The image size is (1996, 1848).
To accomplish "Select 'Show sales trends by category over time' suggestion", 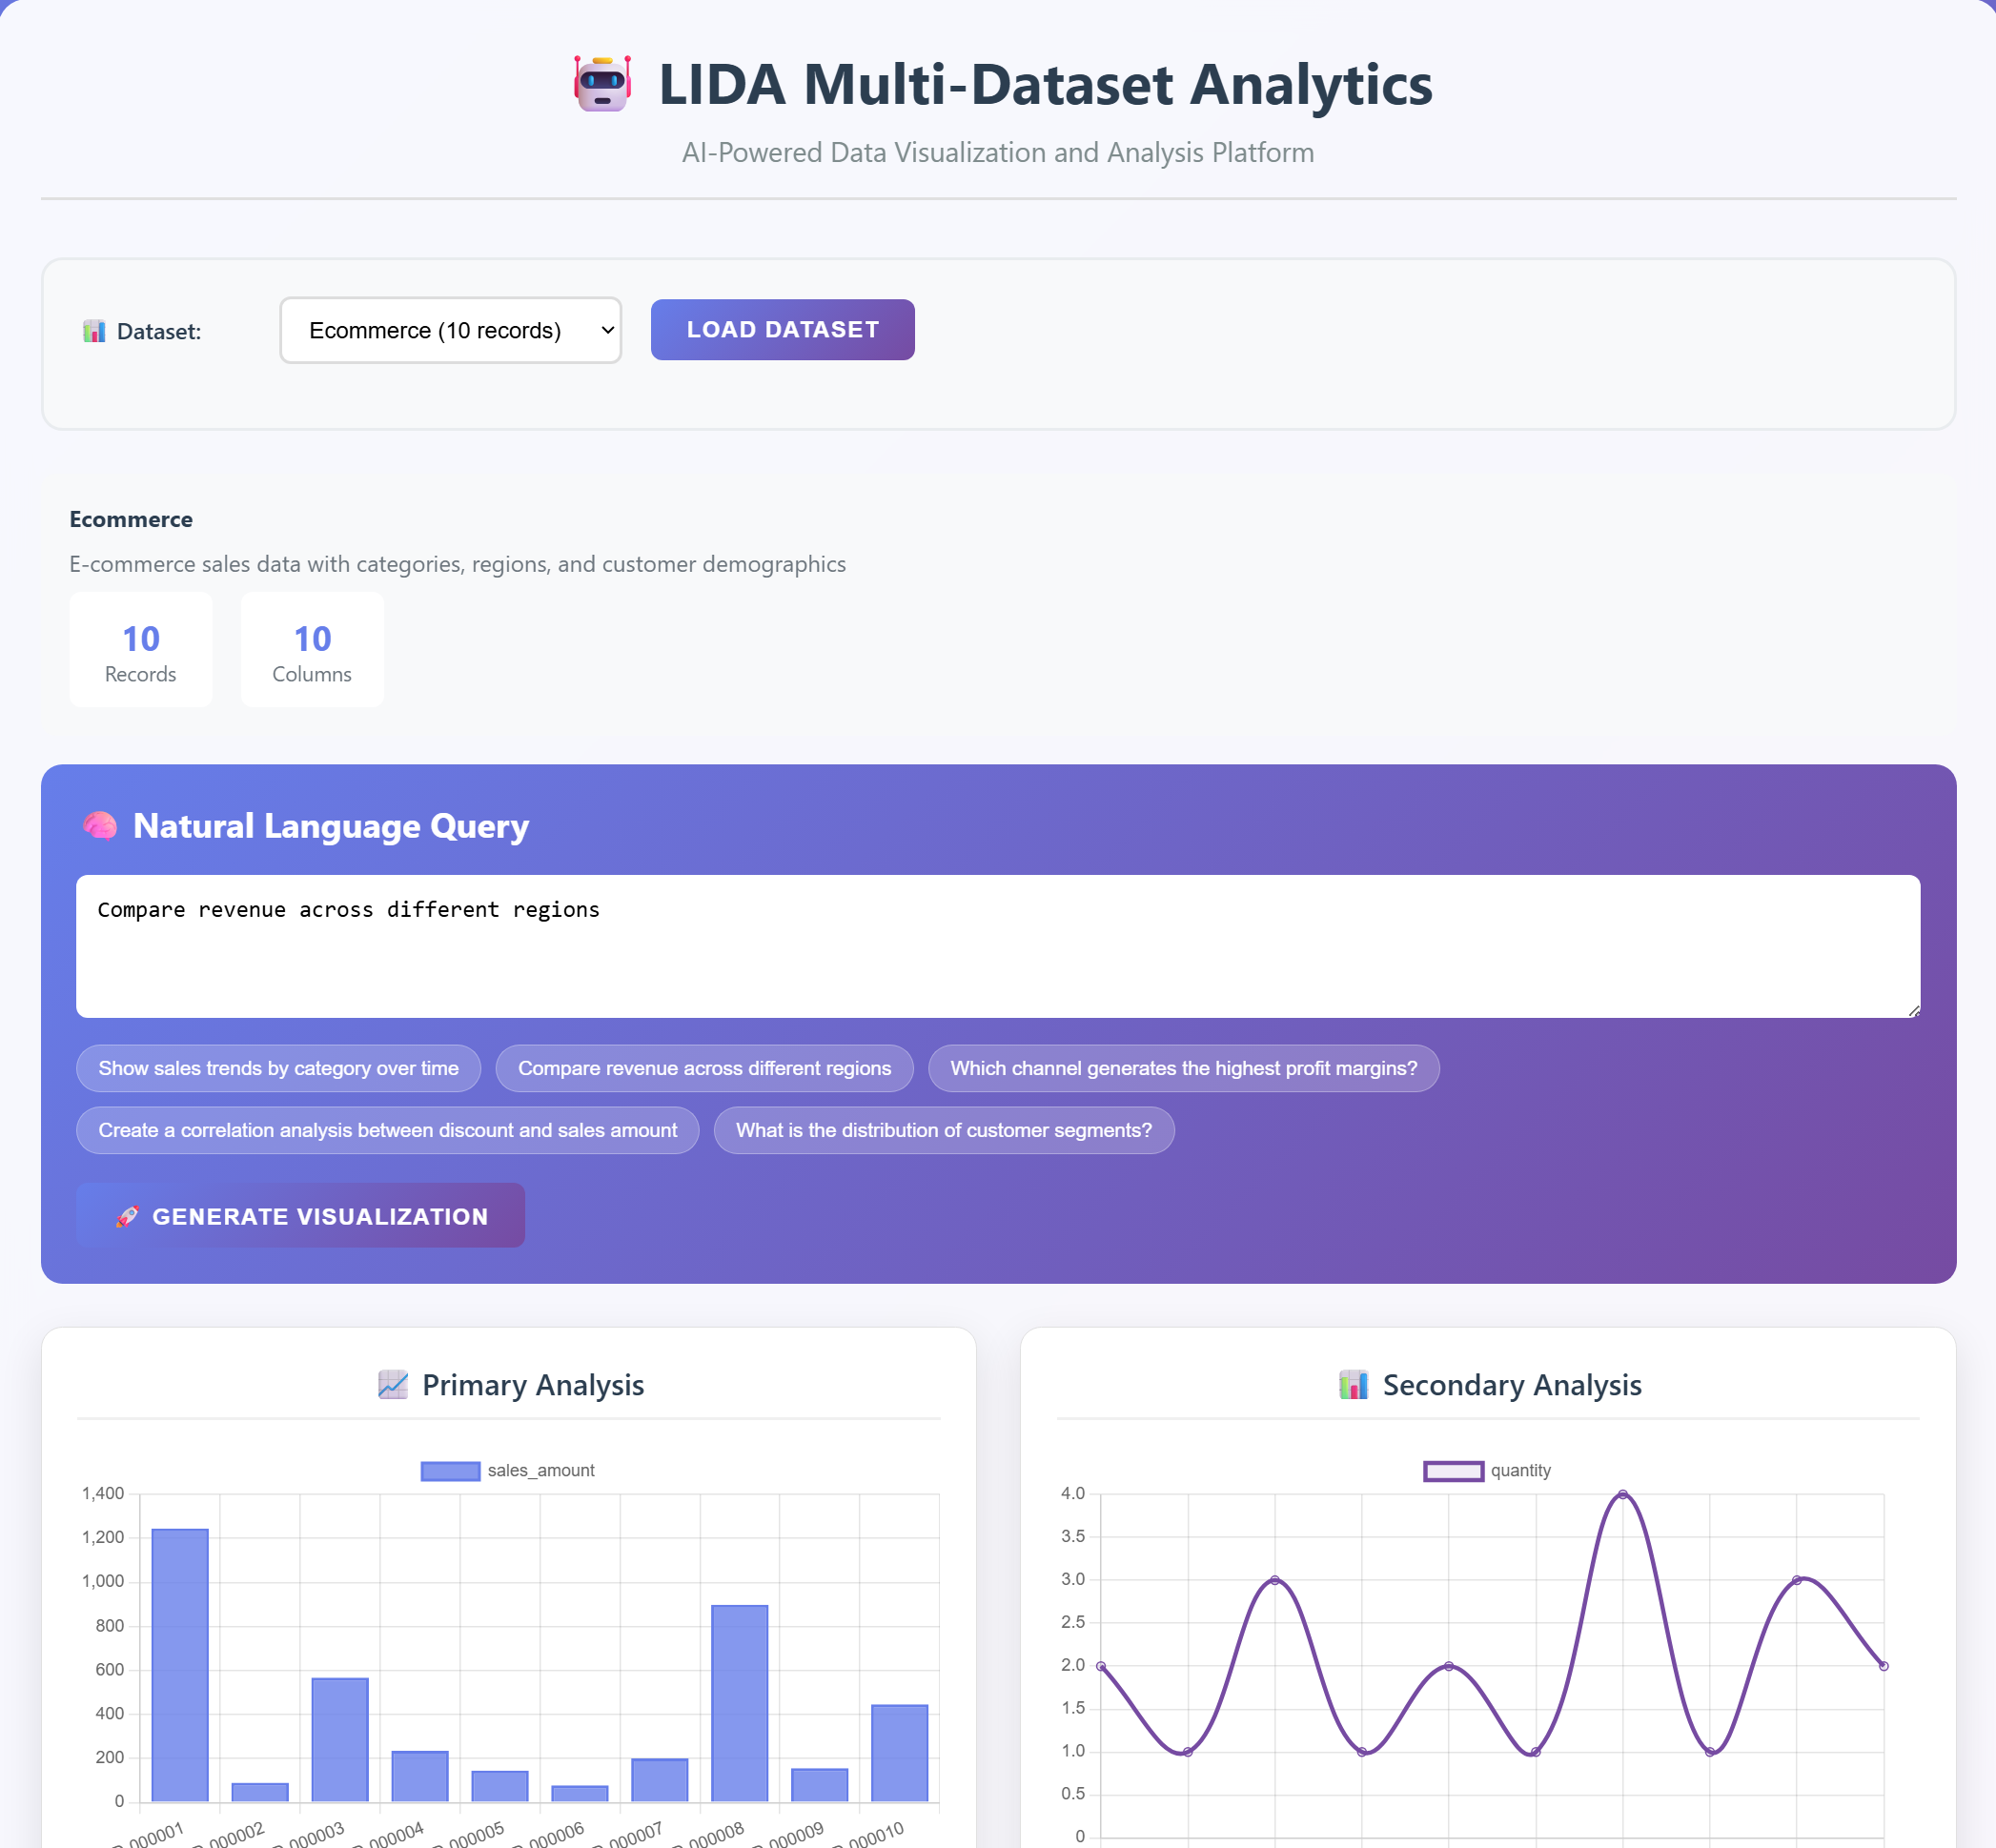I will (278, 1068).
